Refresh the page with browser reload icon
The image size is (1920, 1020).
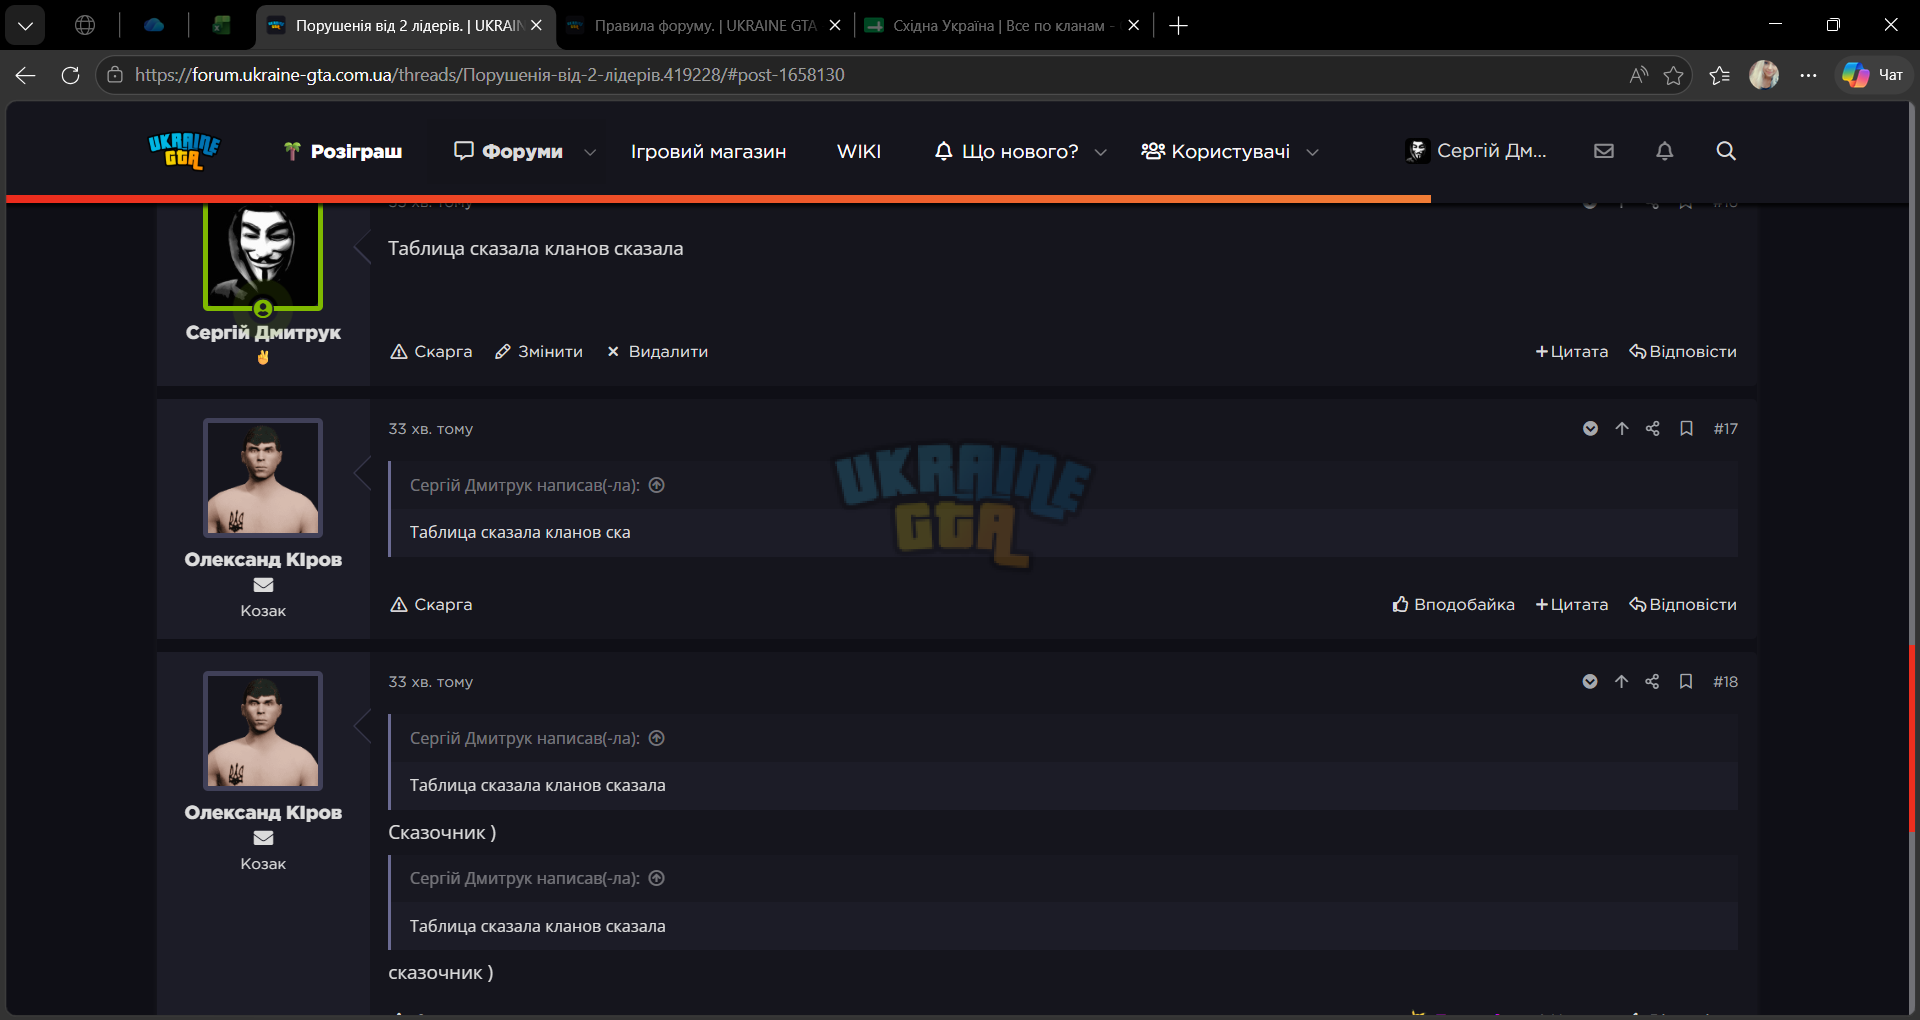[70, 75]
